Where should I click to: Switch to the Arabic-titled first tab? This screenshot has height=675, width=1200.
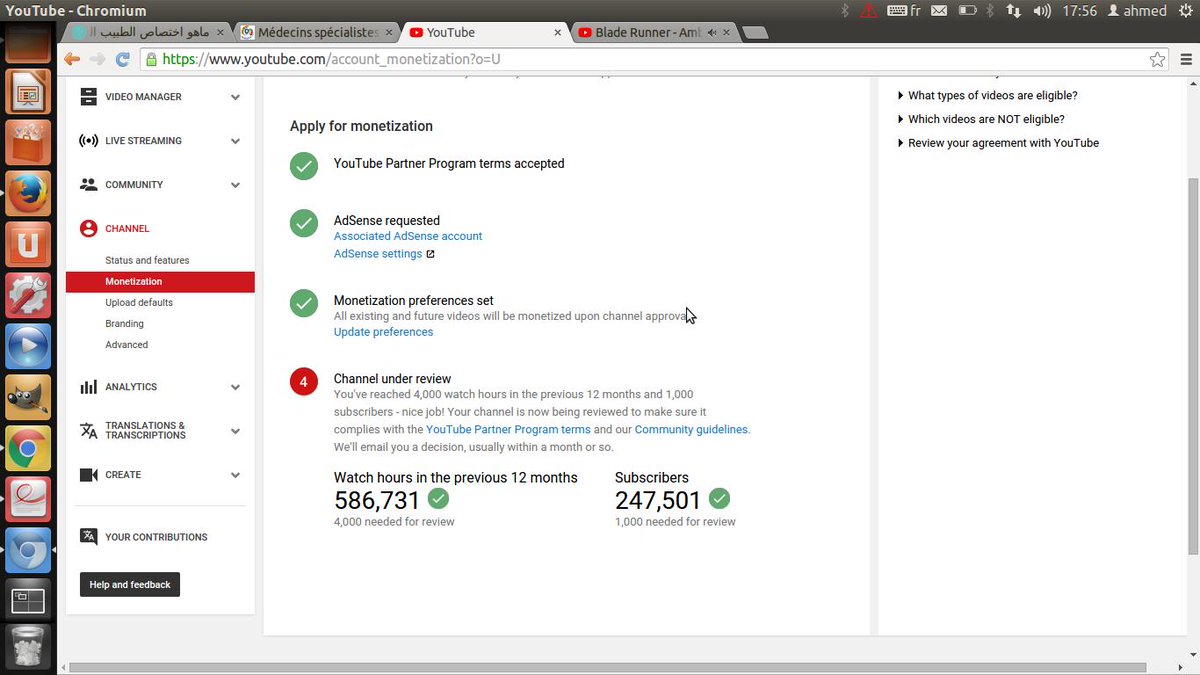(x=147, y=32)
